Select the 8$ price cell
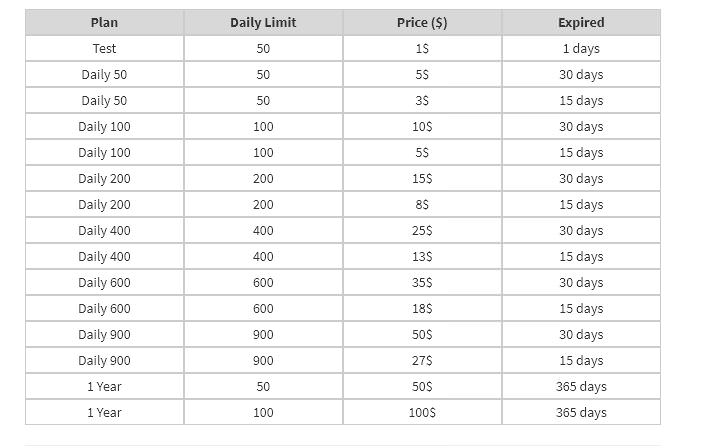This screenshot has width=710, height=448. pos(422,205)
